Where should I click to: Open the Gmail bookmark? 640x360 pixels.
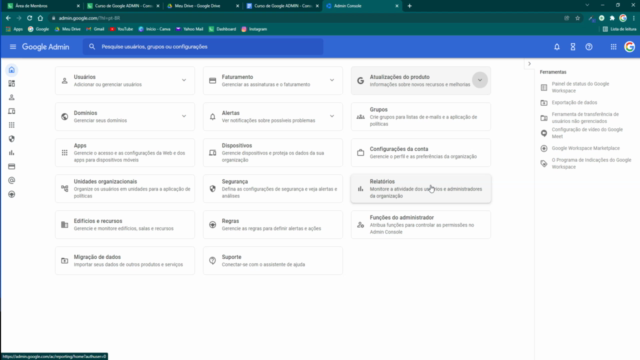pos(96,29)
